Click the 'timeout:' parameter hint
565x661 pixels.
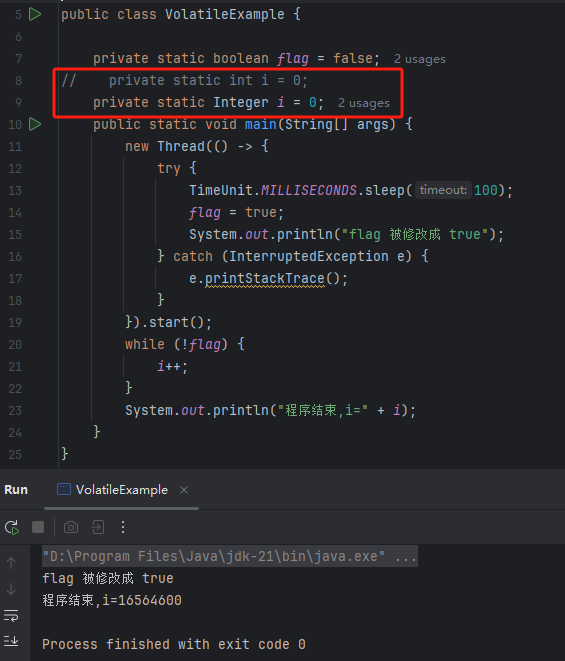(443, 190)
